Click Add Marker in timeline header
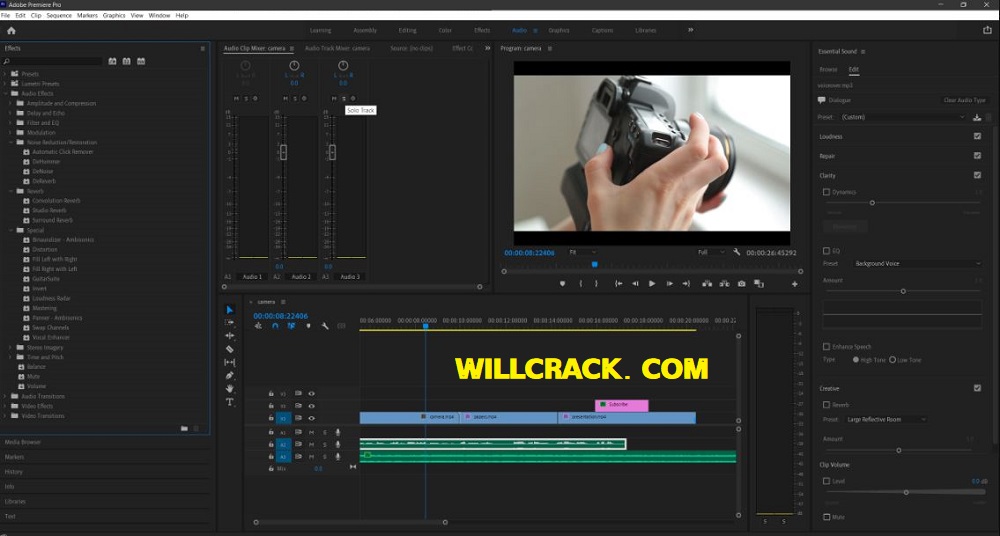The image size is (1000, 536). [x=308, y=326]
